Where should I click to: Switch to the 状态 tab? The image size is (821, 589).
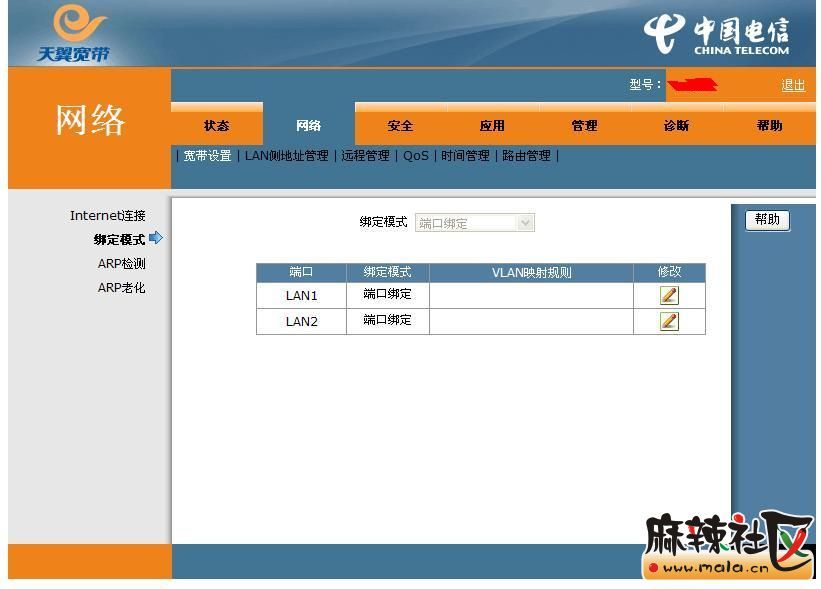217,126
